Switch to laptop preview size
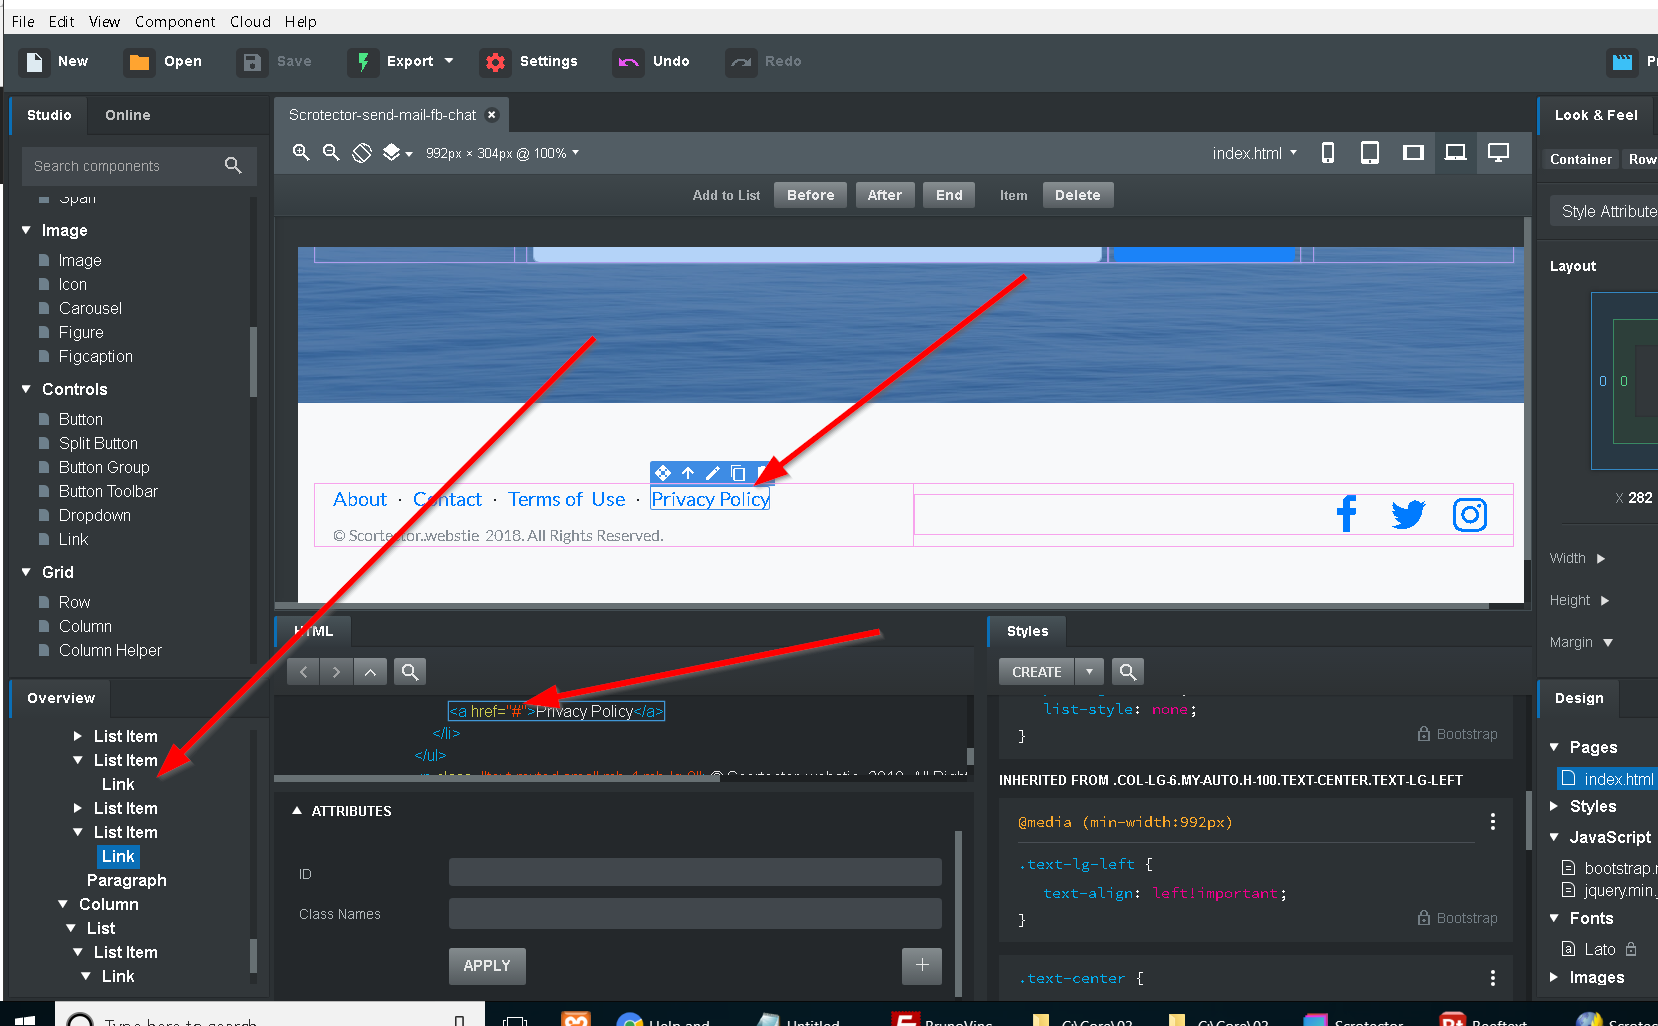Image resolution: width=1658 pixels, height=1026 pixels. pyautogui.click(x=1456, y=152)
